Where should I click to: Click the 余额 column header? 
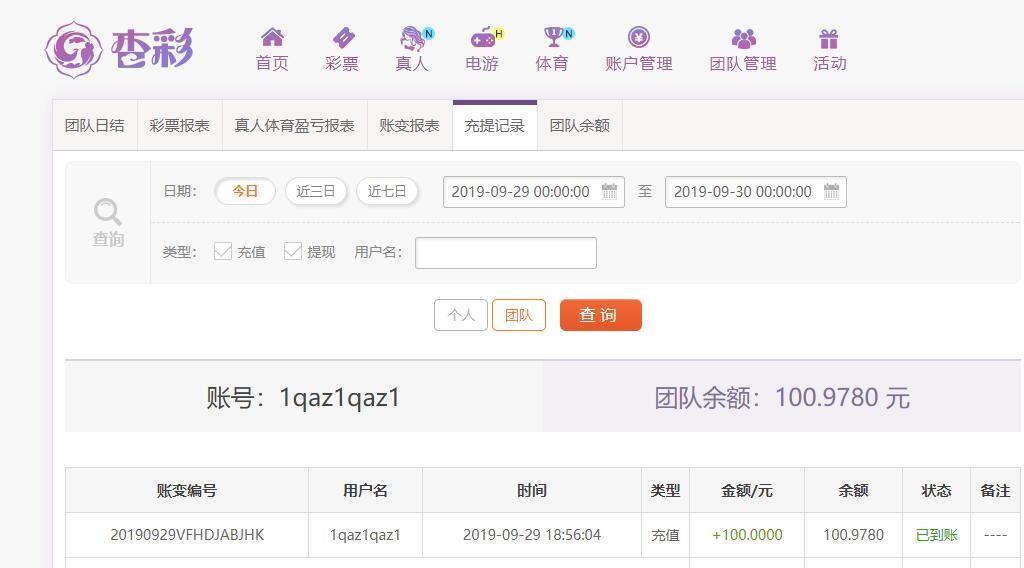pyautogui.click(x=853, y=490)
